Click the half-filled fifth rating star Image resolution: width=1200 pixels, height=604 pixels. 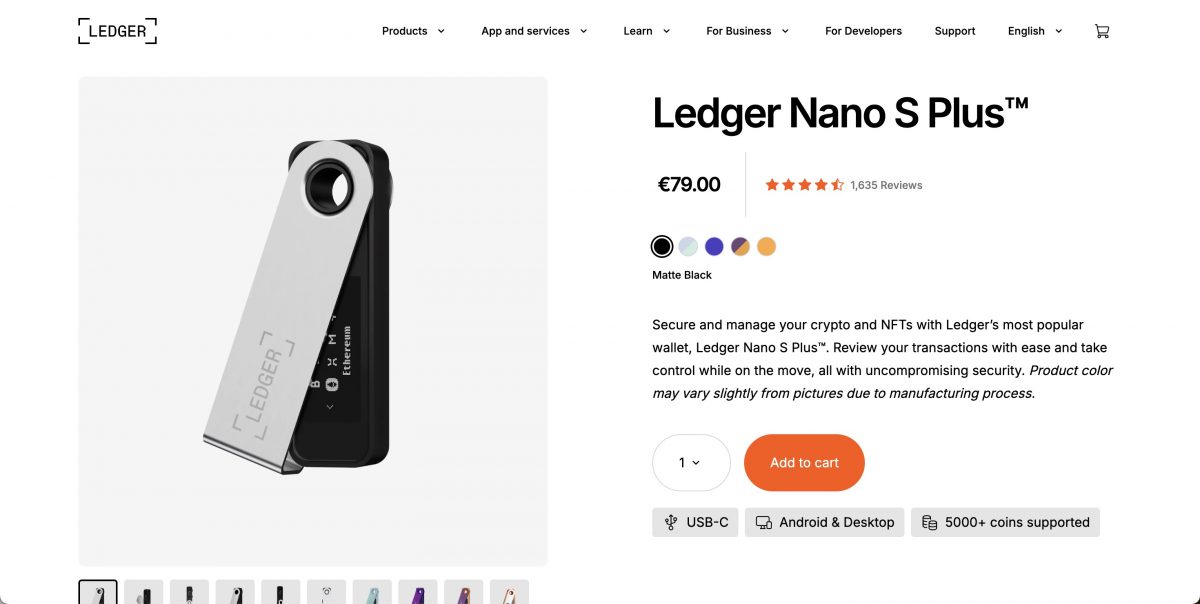[838, 184]
